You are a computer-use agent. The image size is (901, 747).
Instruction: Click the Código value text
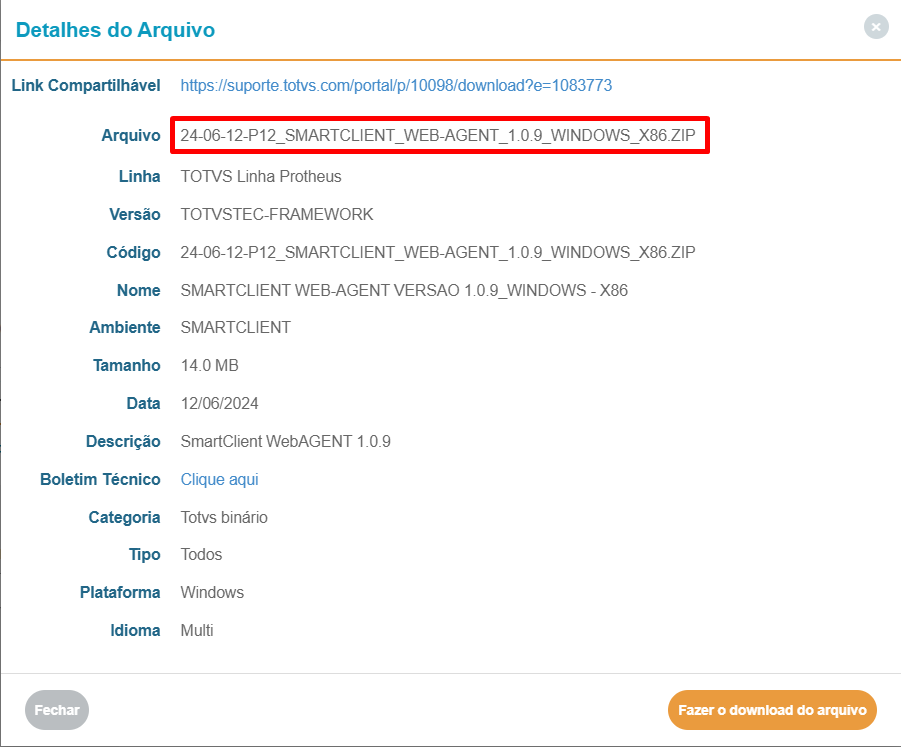pyautogui.click(x=438, y=252)
